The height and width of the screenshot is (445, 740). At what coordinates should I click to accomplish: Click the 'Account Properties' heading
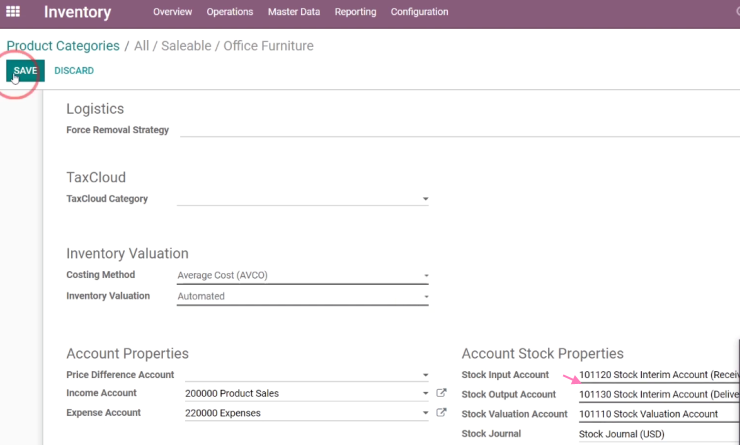pos(127,353)
